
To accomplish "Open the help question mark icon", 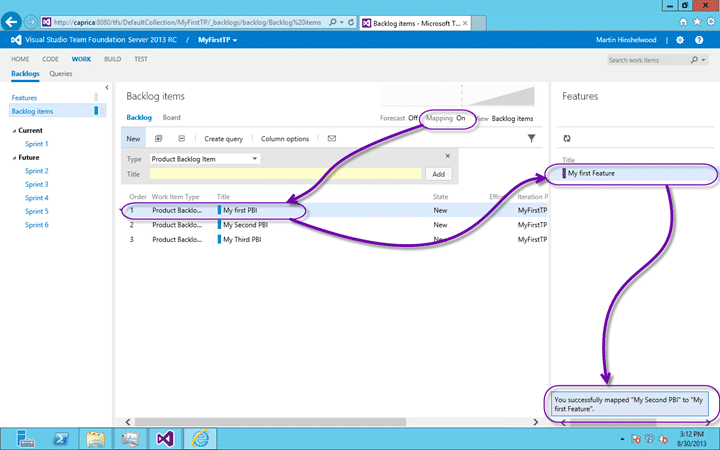I will (x=699, y=40).
